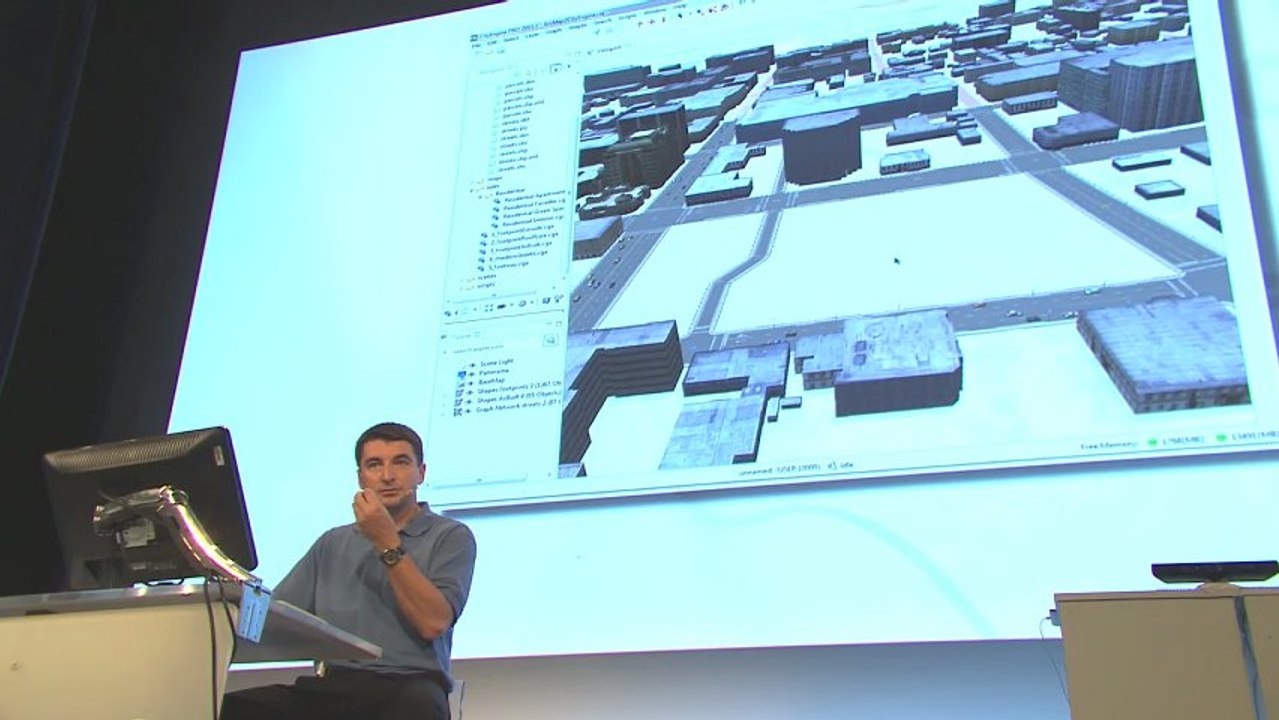Click the scene panel search icon

(551, 340)
